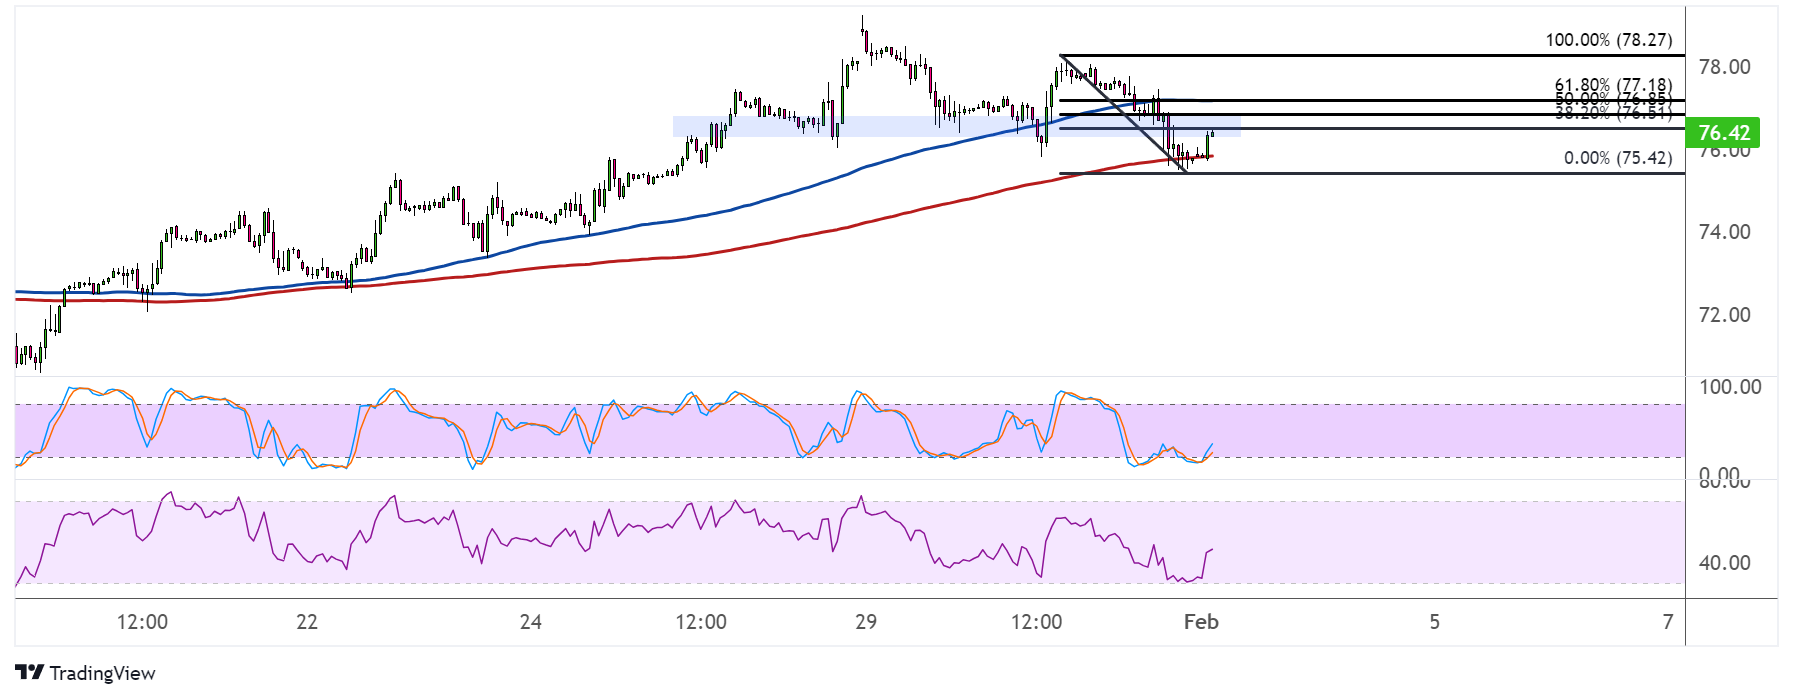Image resolution: width=1793 pixels, height=699 pixels.
Task: Click the 29 date label on time axis
Action: 866,622
